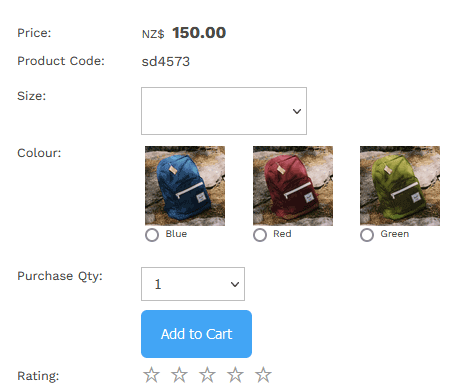Image resolution: width=456 pixels, height=383 pixels.
Task: Click the Purchase Qty chevron arrow
Action: (235, 284)
